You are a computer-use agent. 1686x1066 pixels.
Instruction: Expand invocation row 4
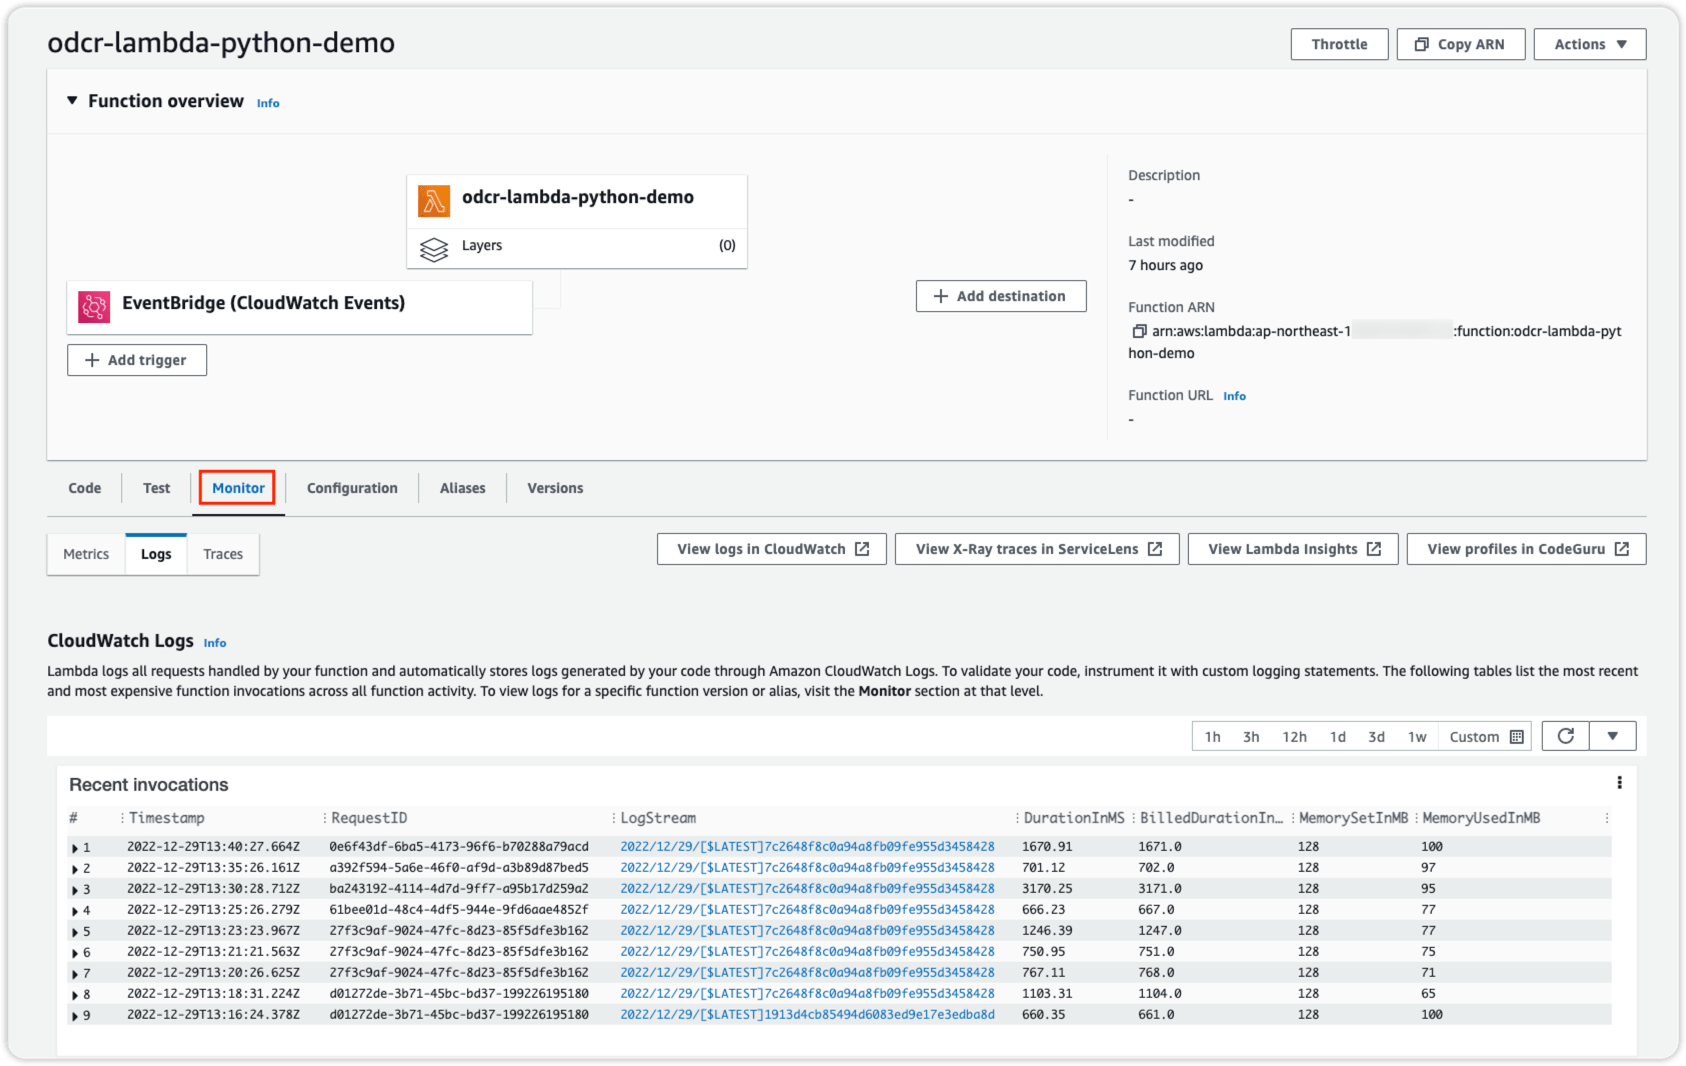point(75,911)
